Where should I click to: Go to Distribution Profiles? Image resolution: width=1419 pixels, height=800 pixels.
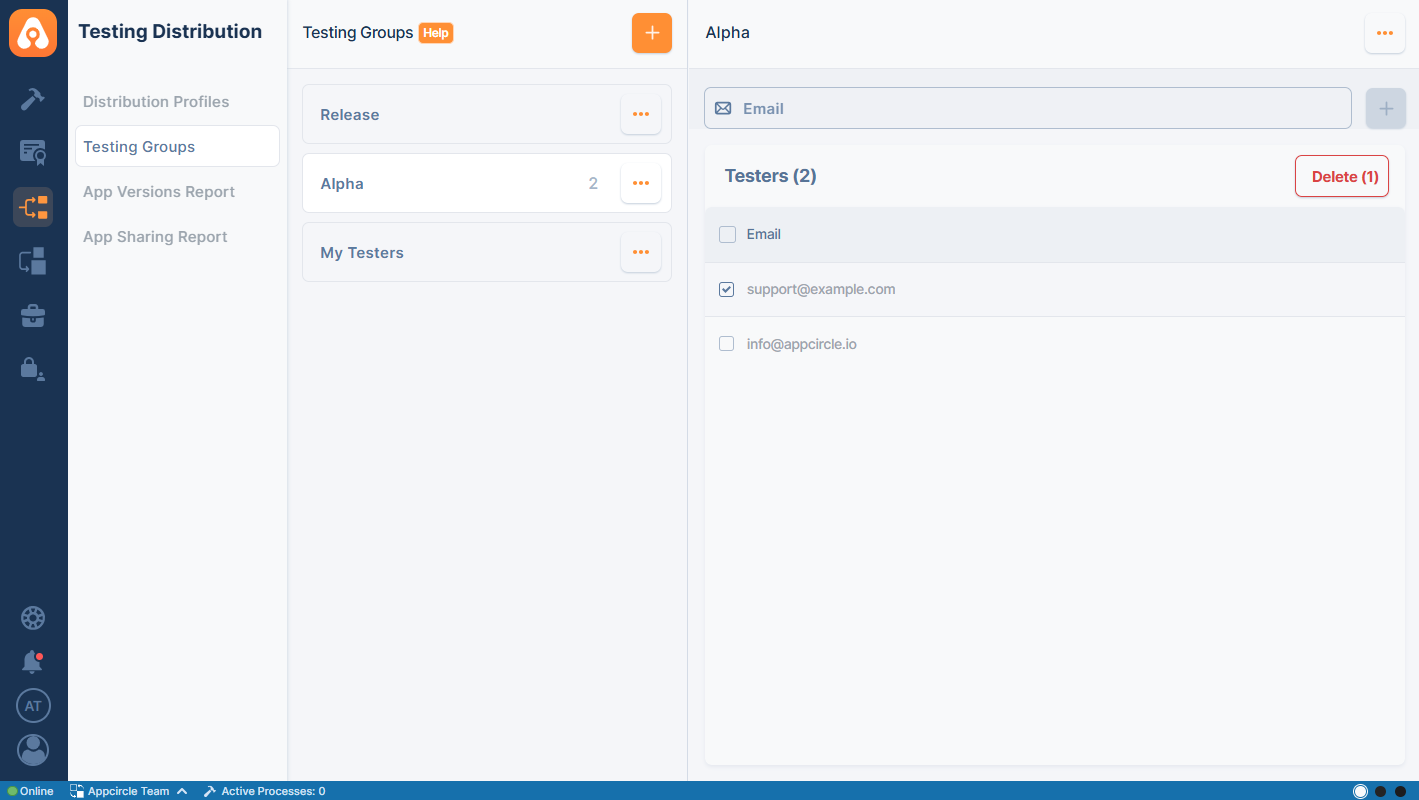(156, 102)
